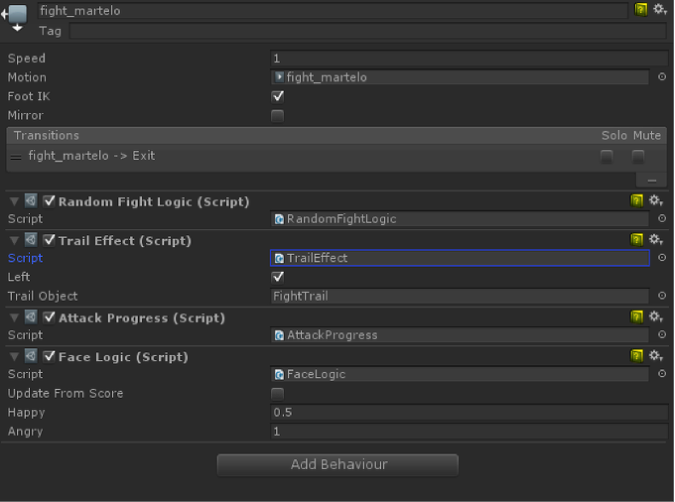The image size is (675, 502).
Task: Disable the Face Logic behaviour checkbox
Action: click(x=49, y=356)
